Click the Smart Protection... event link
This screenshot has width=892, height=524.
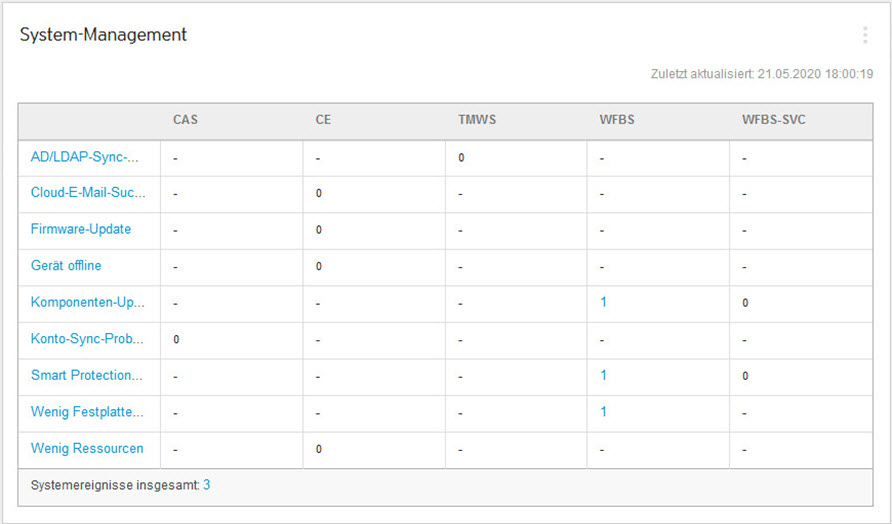tap(87, 375)
